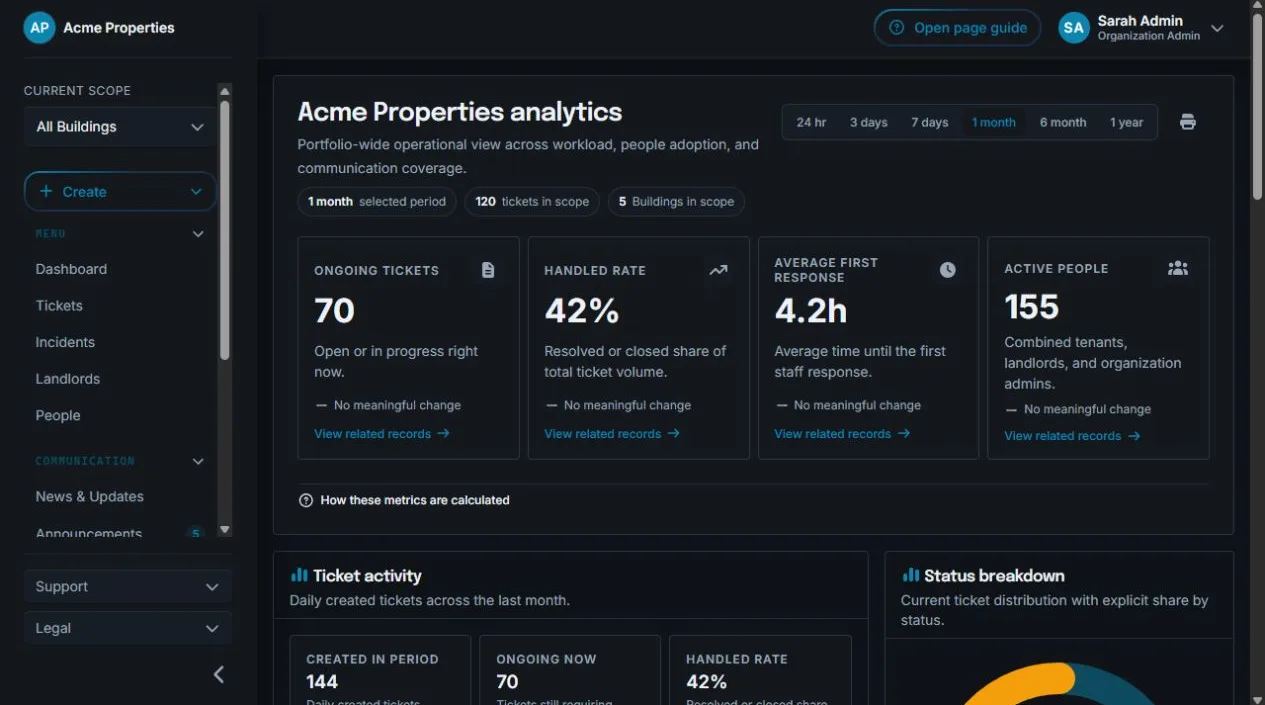
Task: Open Incidents from the sidebar
Action: (65, 342)
